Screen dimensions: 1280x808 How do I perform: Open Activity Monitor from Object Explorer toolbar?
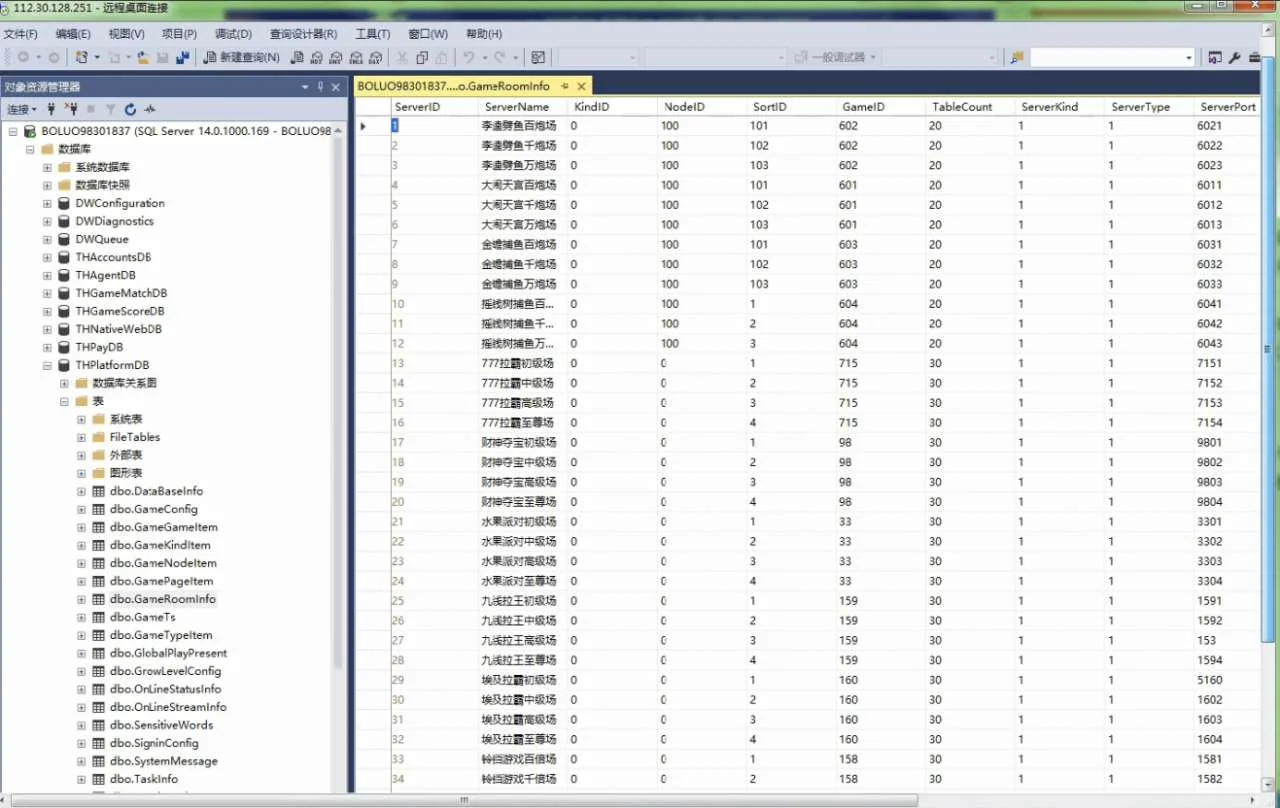pyautogui.click(x=150, y=109)
